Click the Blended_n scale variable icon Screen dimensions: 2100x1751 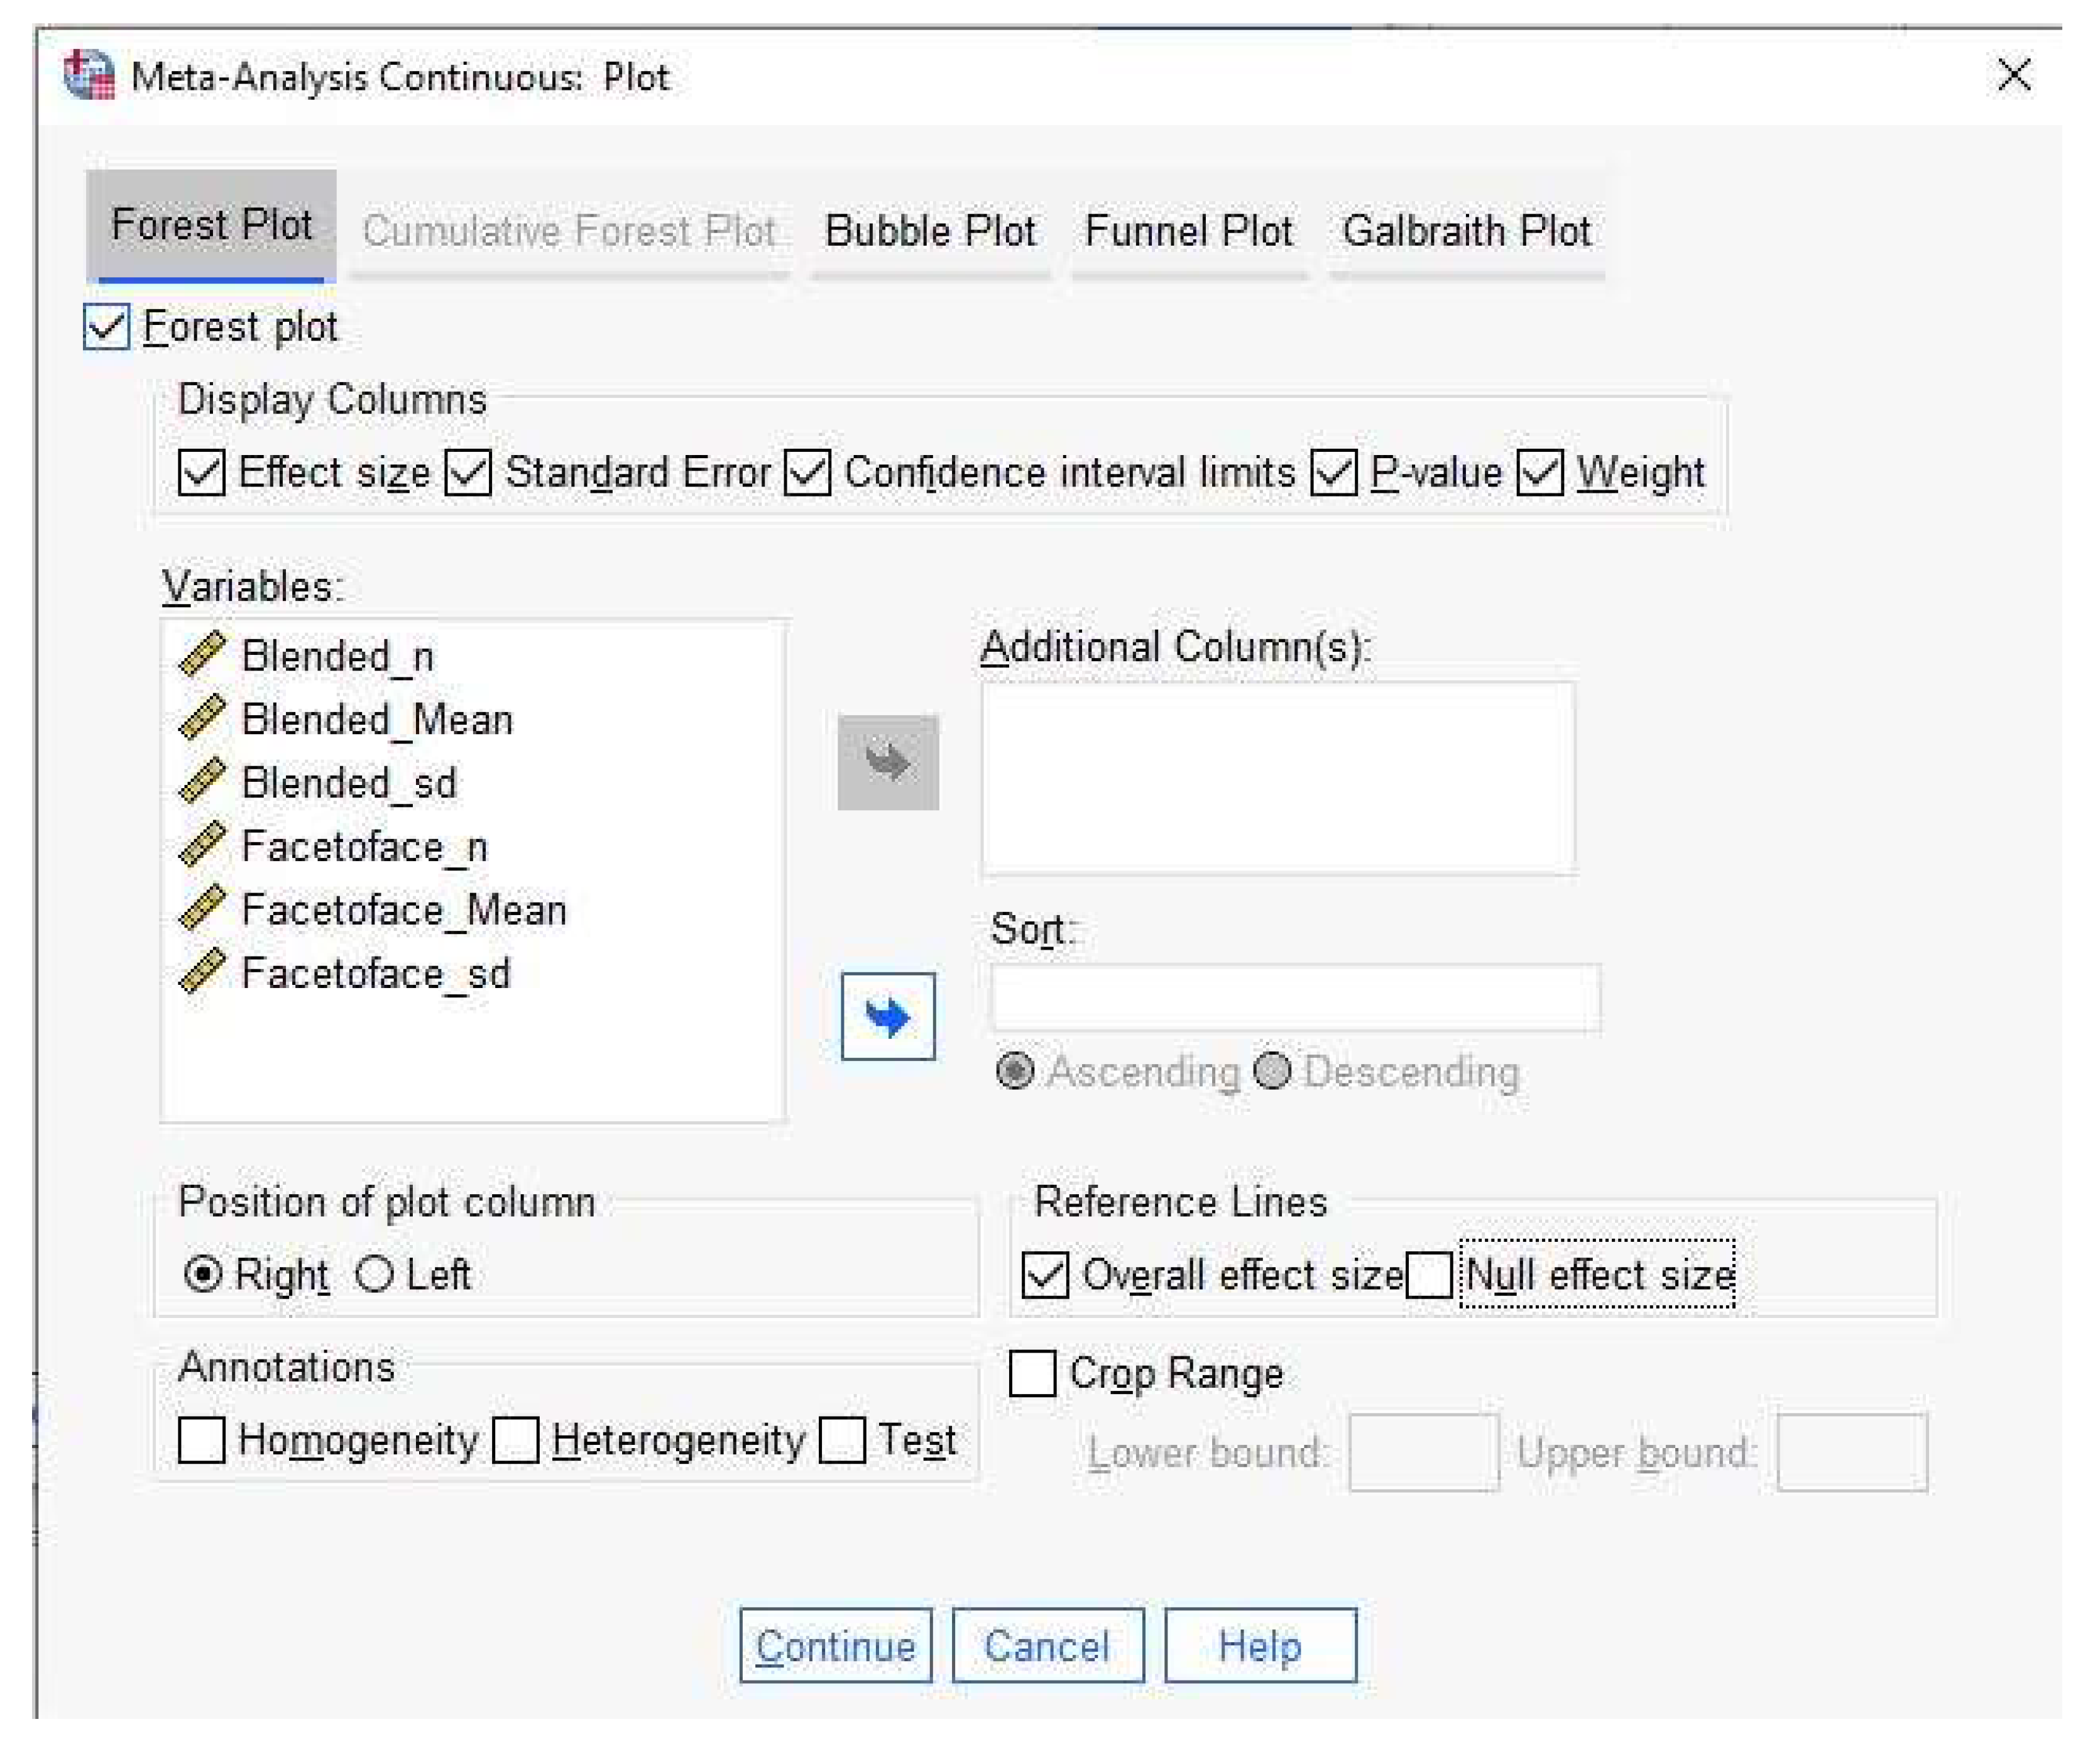point(202,654)
